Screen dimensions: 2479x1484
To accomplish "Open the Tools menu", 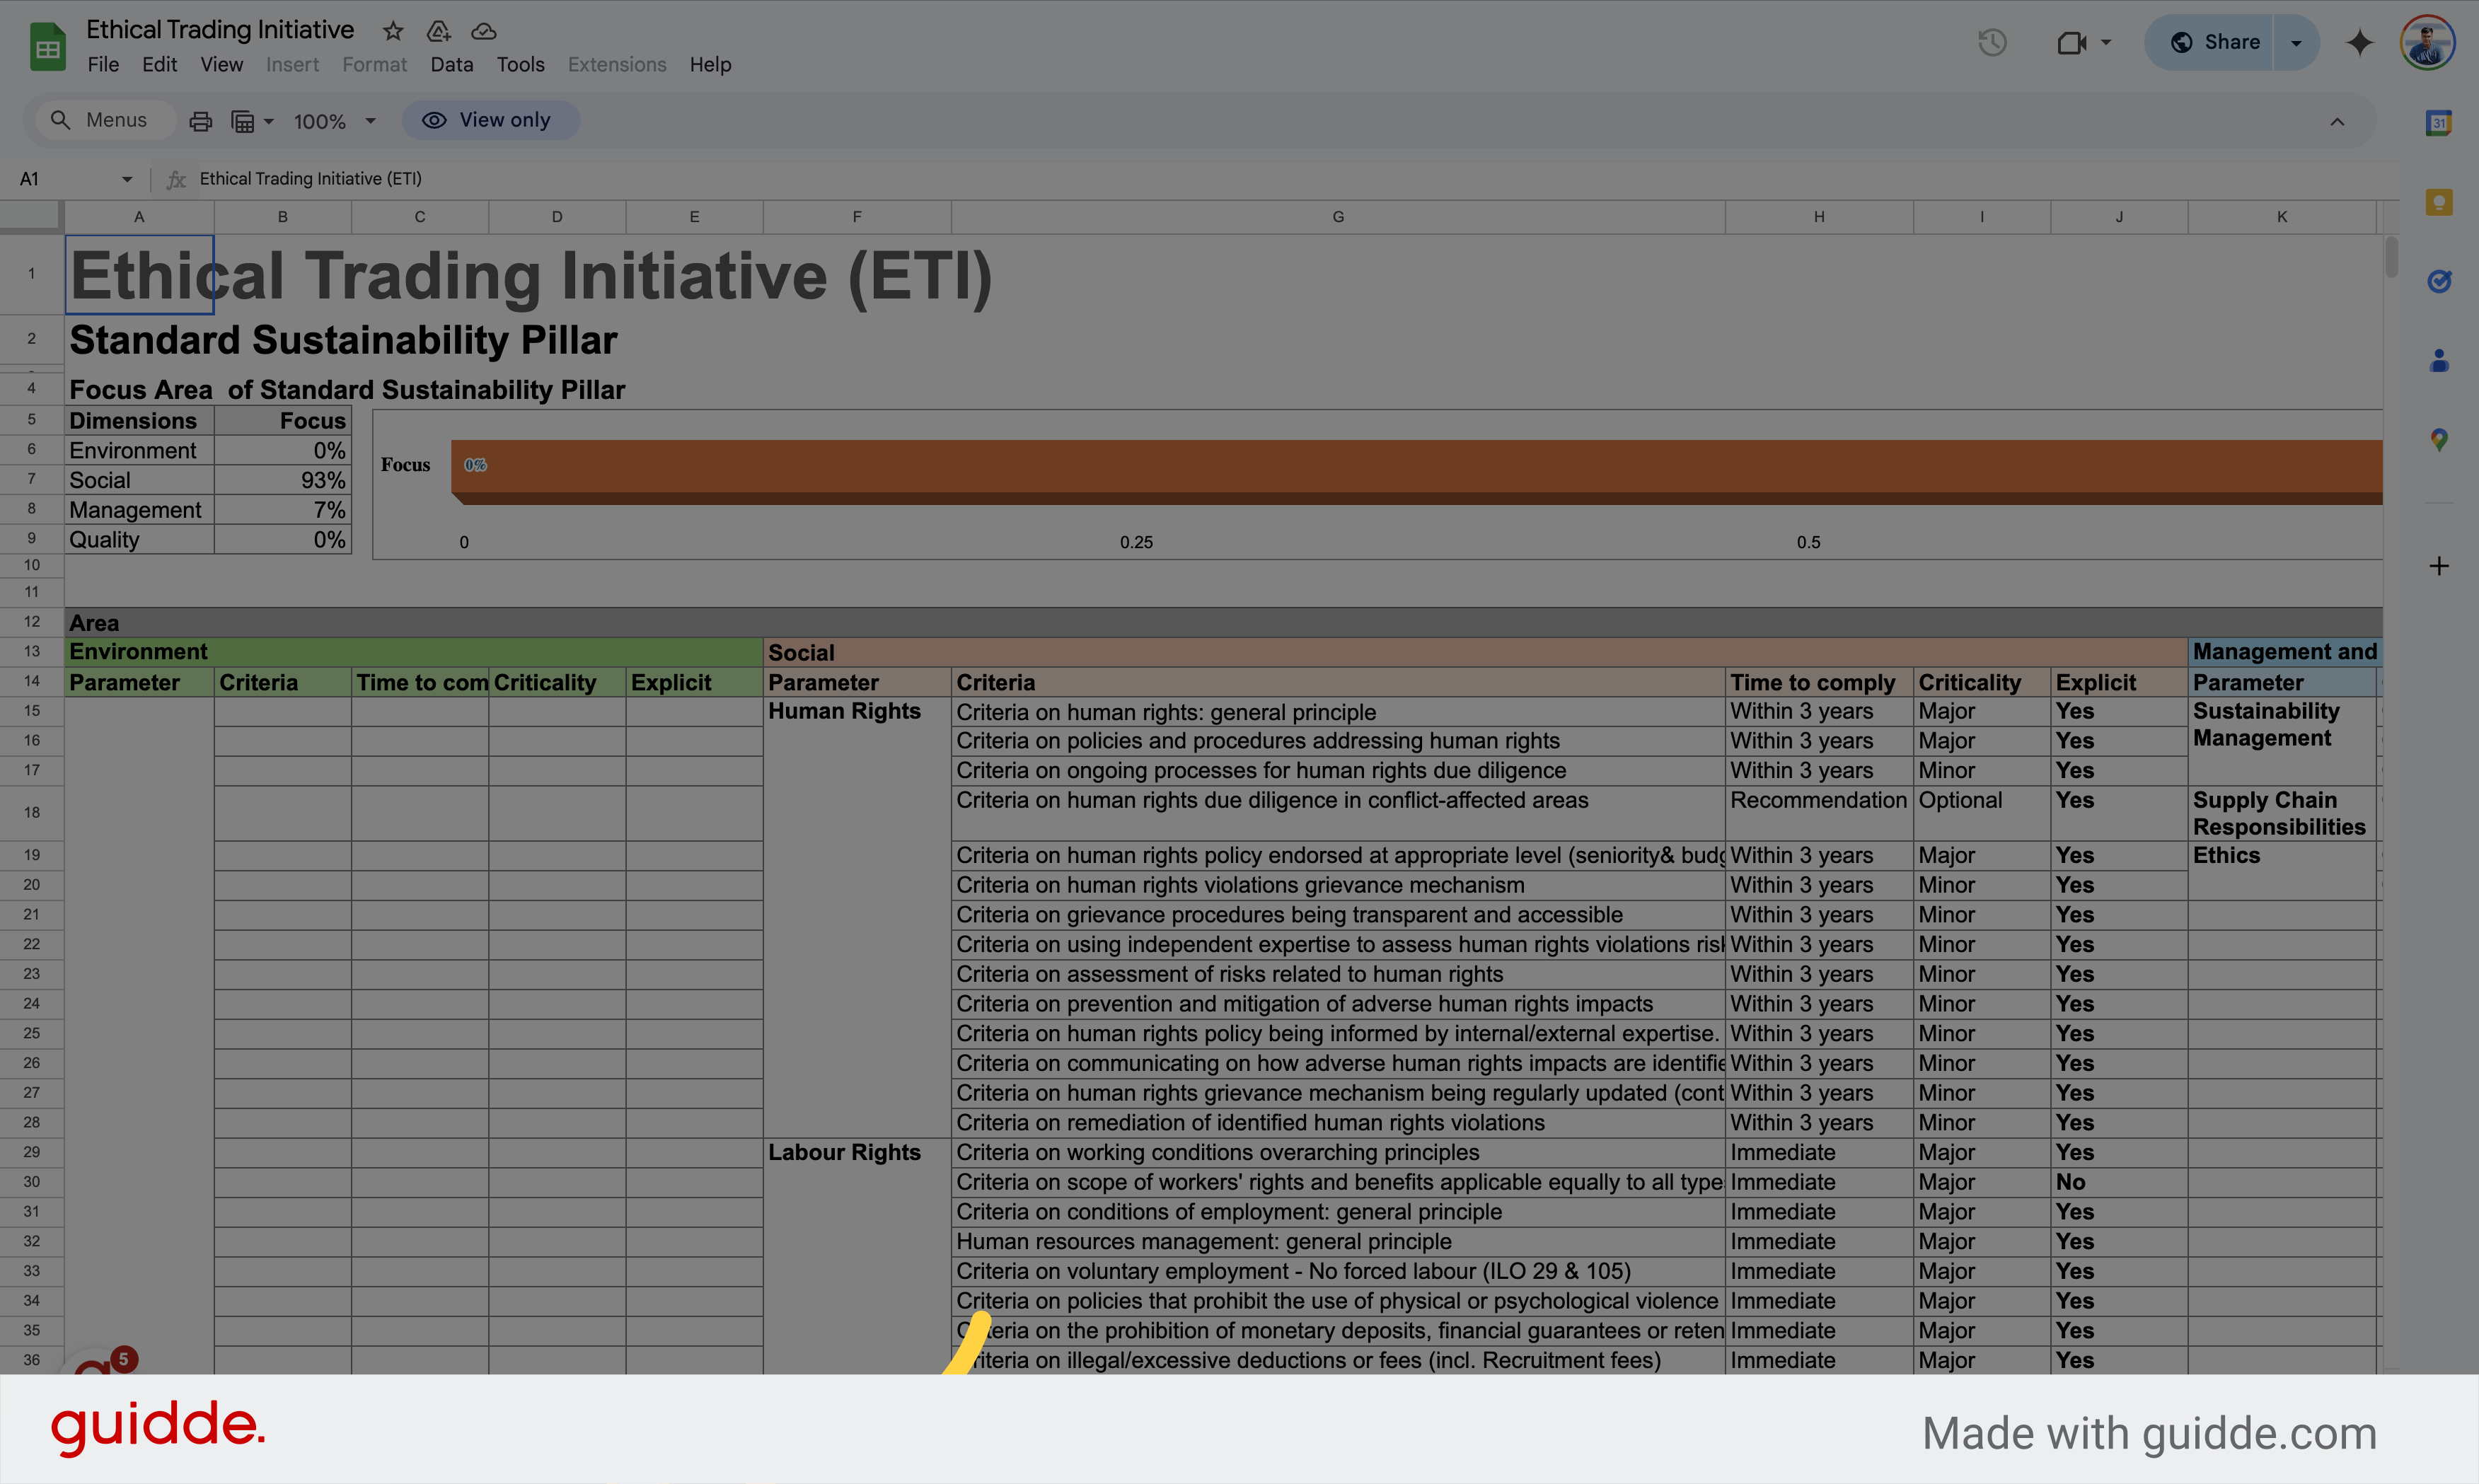I will (x=520, y=64).
